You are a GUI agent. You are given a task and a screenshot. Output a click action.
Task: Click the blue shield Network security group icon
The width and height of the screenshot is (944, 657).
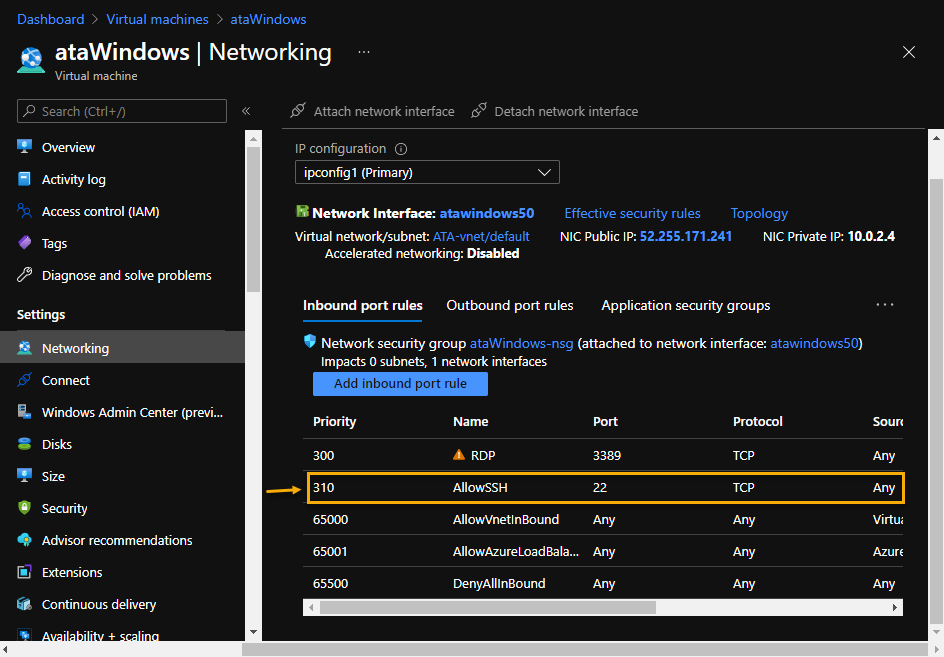click(309, 342)
